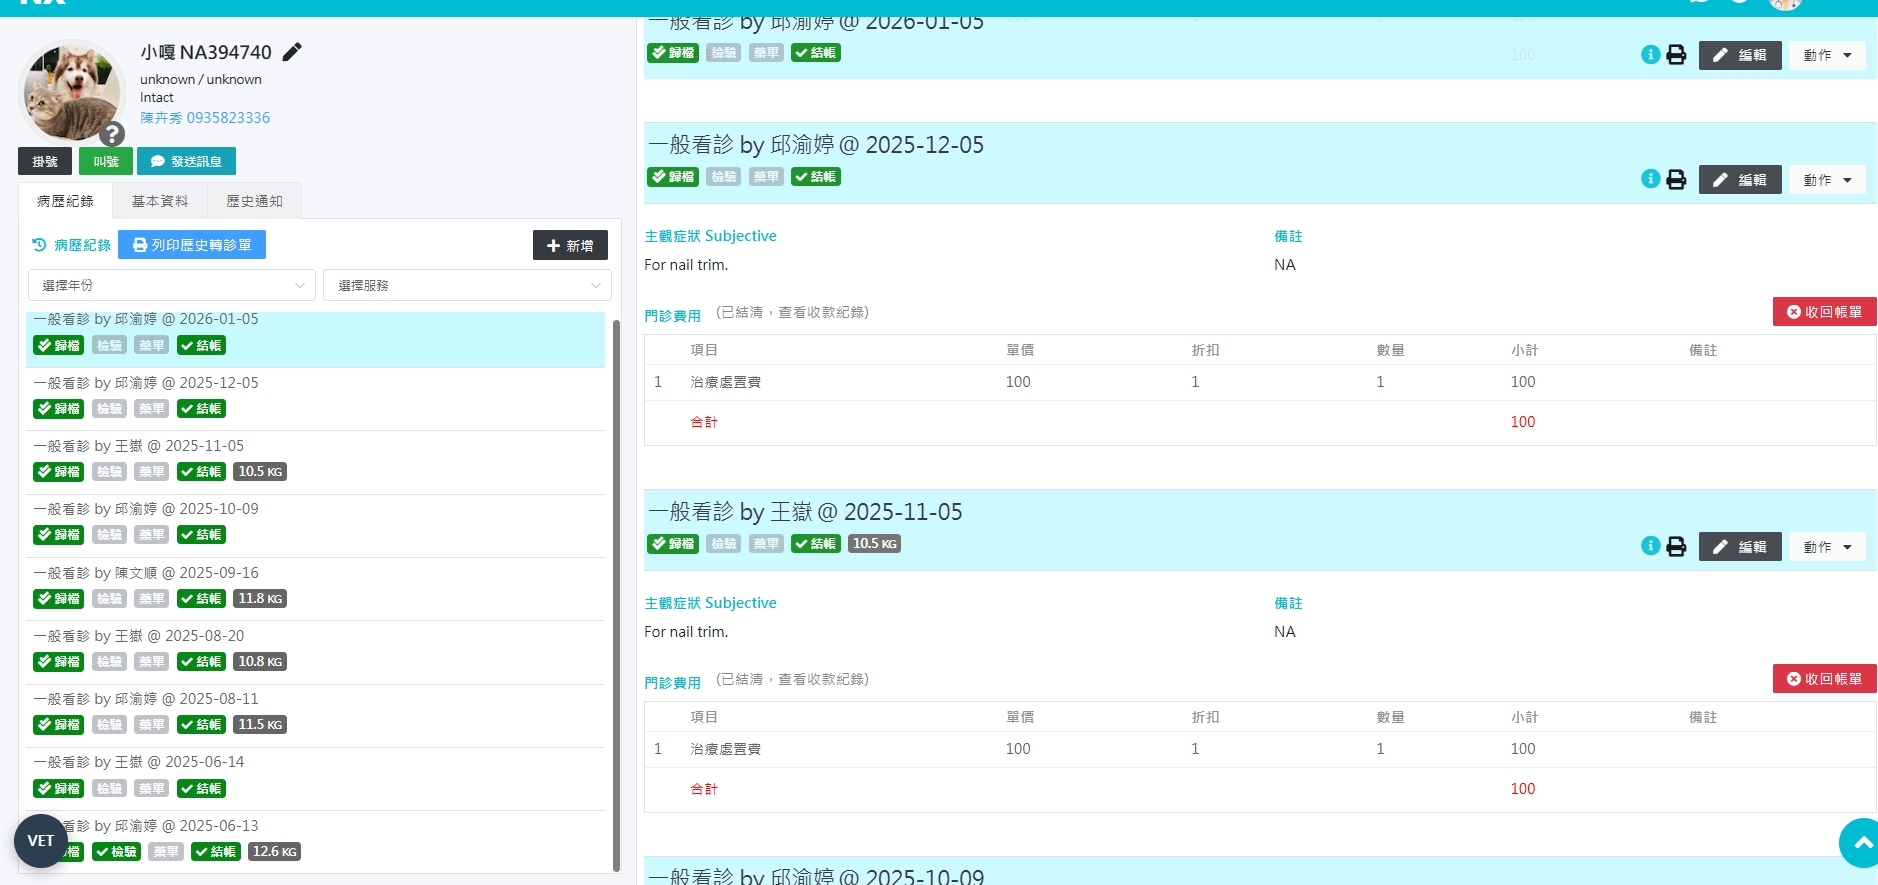
Task: Click the question mark badge on pet photo
Action: (x=112, y=133)
